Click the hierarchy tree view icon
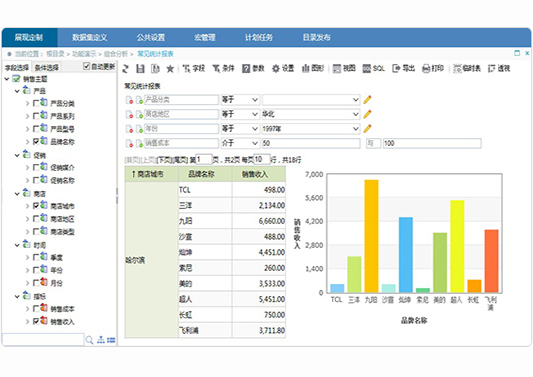The width and height of the screenshot is (533, 377). [101, 340]
